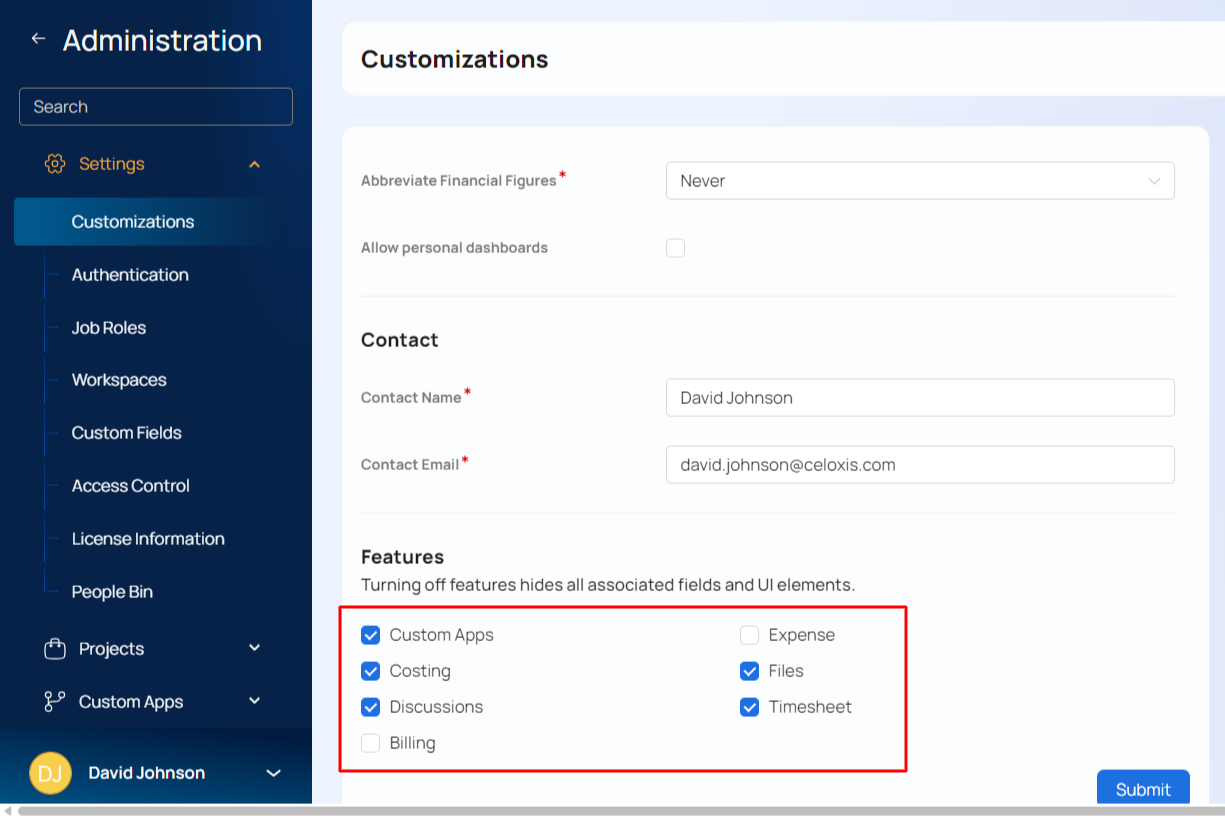1225x816 pixels.
Task: Click the Settings gear icon
Action: tap(55, 164)
